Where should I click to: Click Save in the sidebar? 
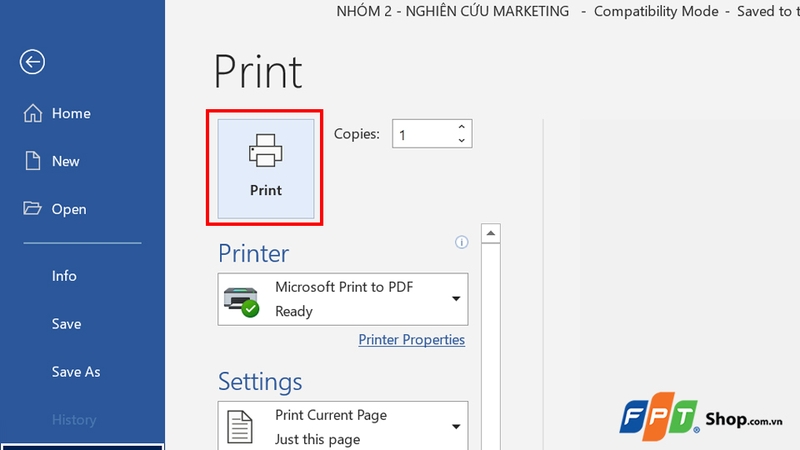coord(66,324)
